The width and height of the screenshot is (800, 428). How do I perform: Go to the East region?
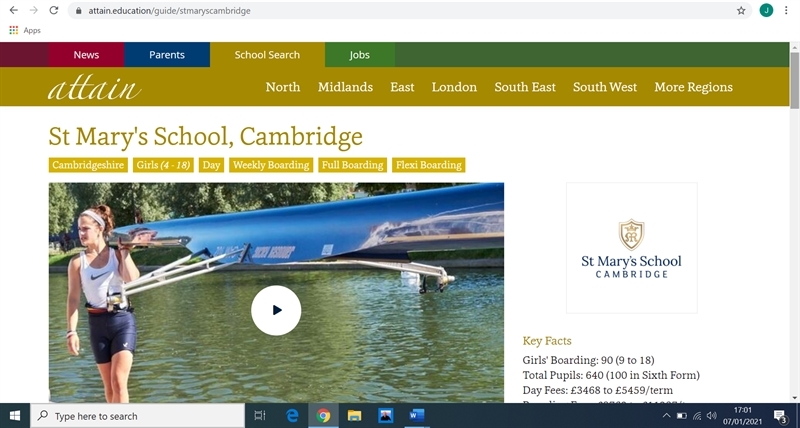click(x=402, y=87)
